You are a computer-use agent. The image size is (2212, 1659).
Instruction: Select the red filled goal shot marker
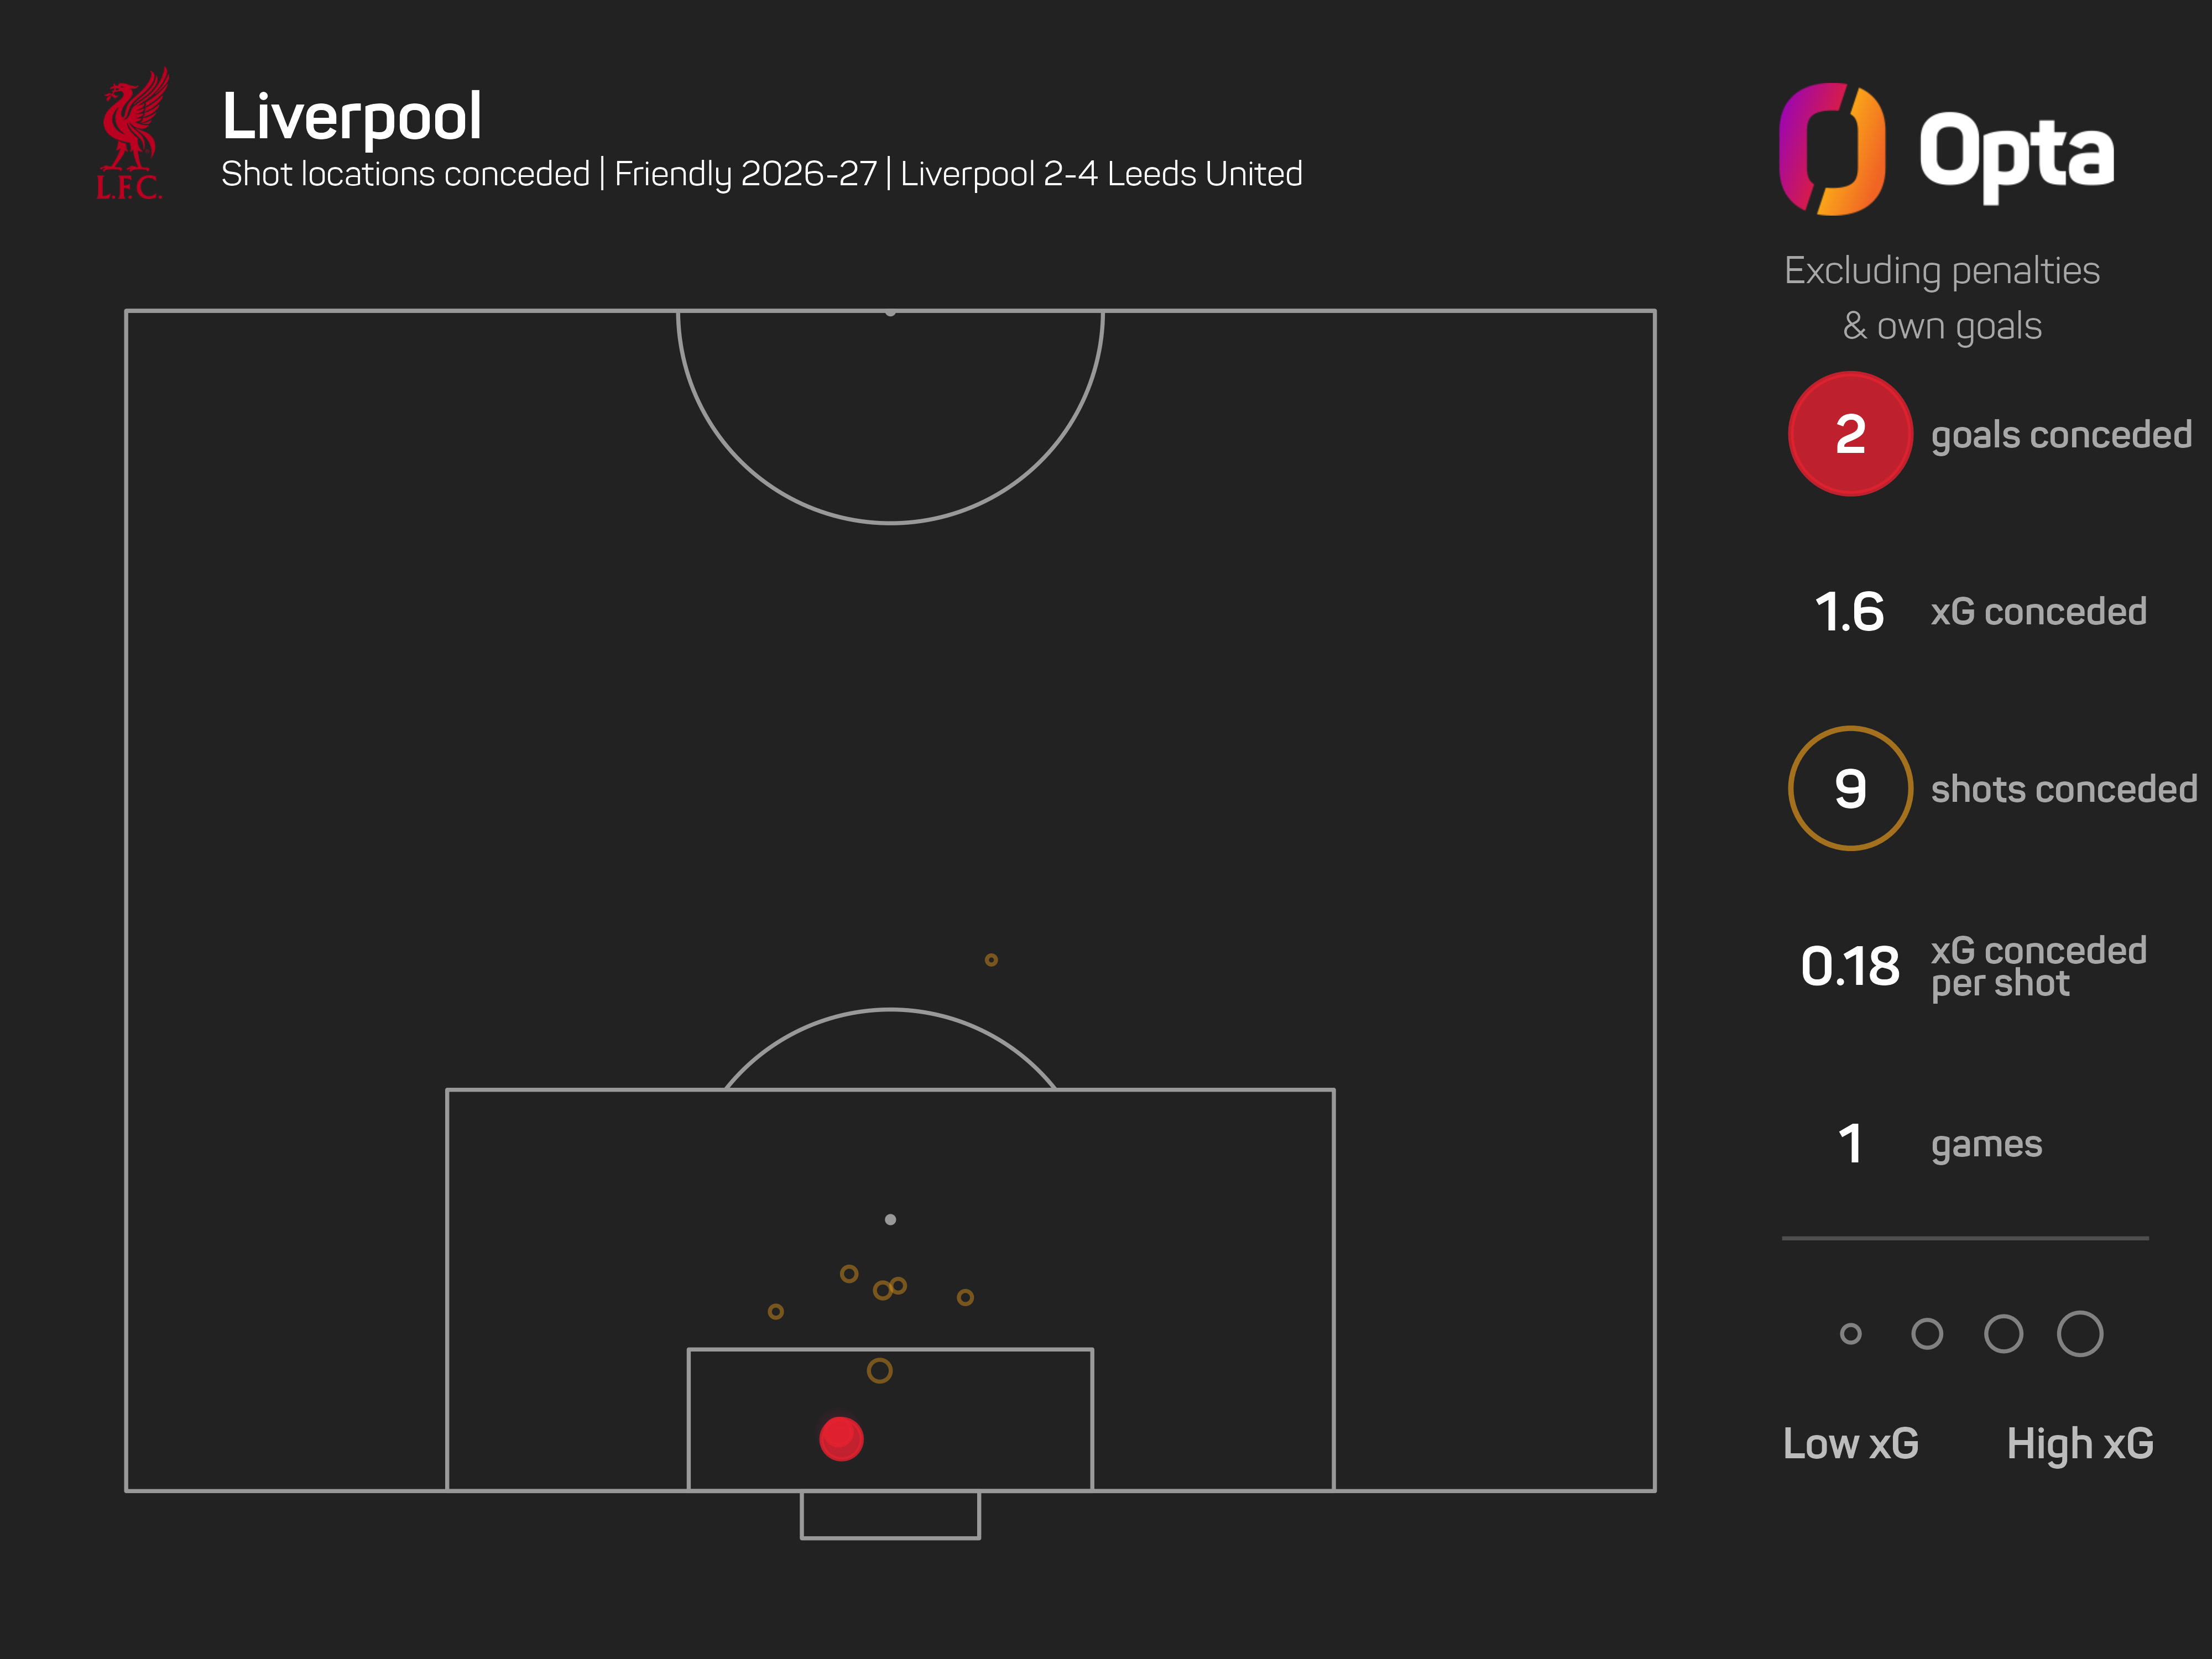[841, 1438]
